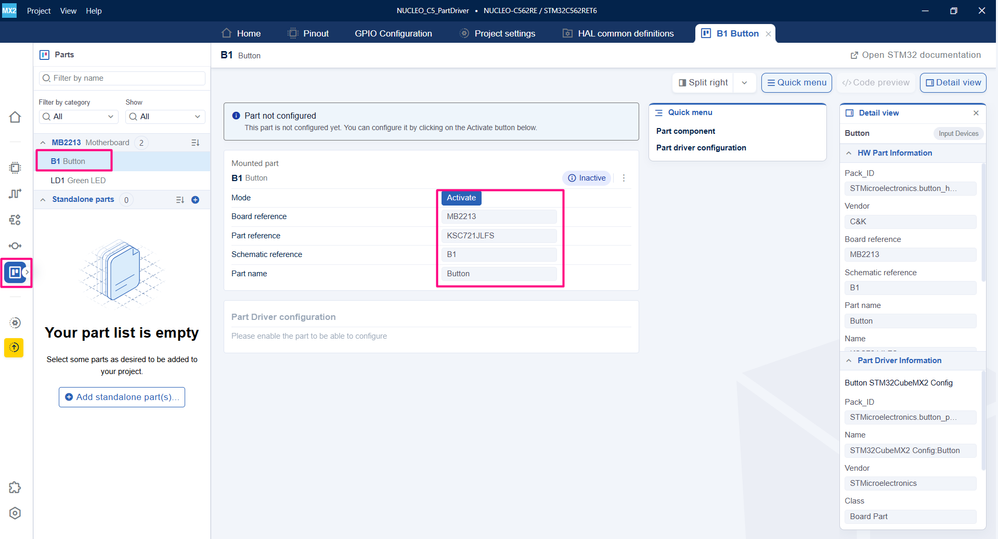
Task: Open the Project menu
Action: pyautogui.click(x=39, y=11)
